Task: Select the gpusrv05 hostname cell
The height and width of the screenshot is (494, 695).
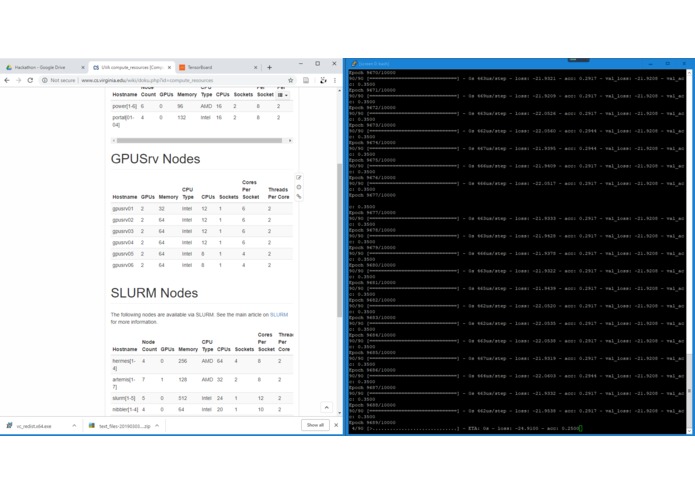Action: click(x=123, y=254)
